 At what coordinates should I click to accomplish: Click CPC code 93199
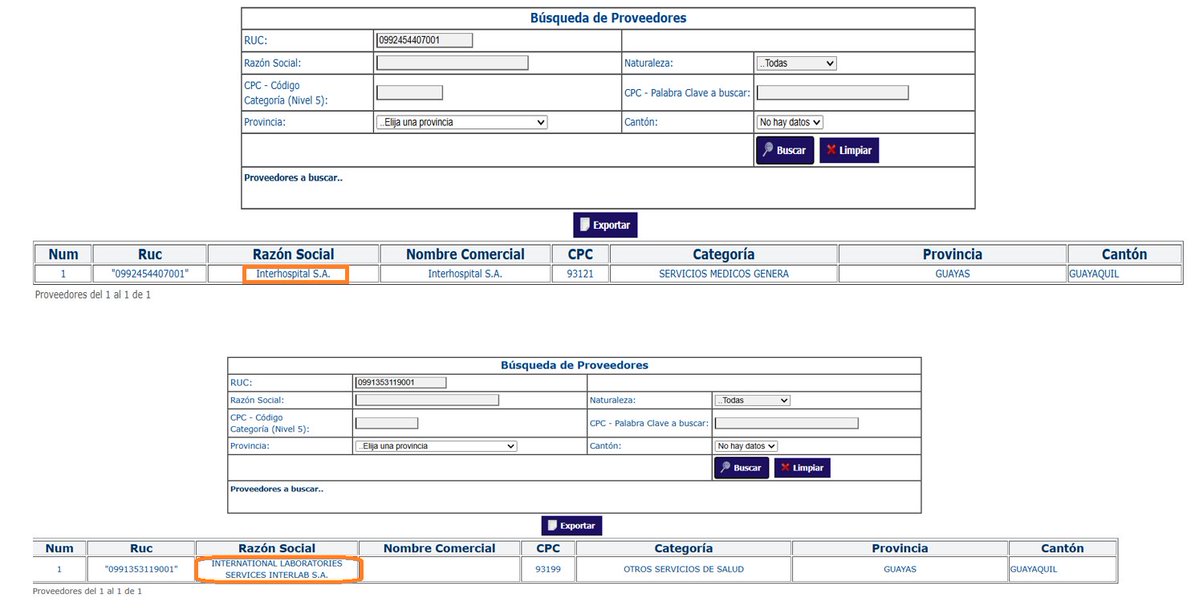pos(548,569)
